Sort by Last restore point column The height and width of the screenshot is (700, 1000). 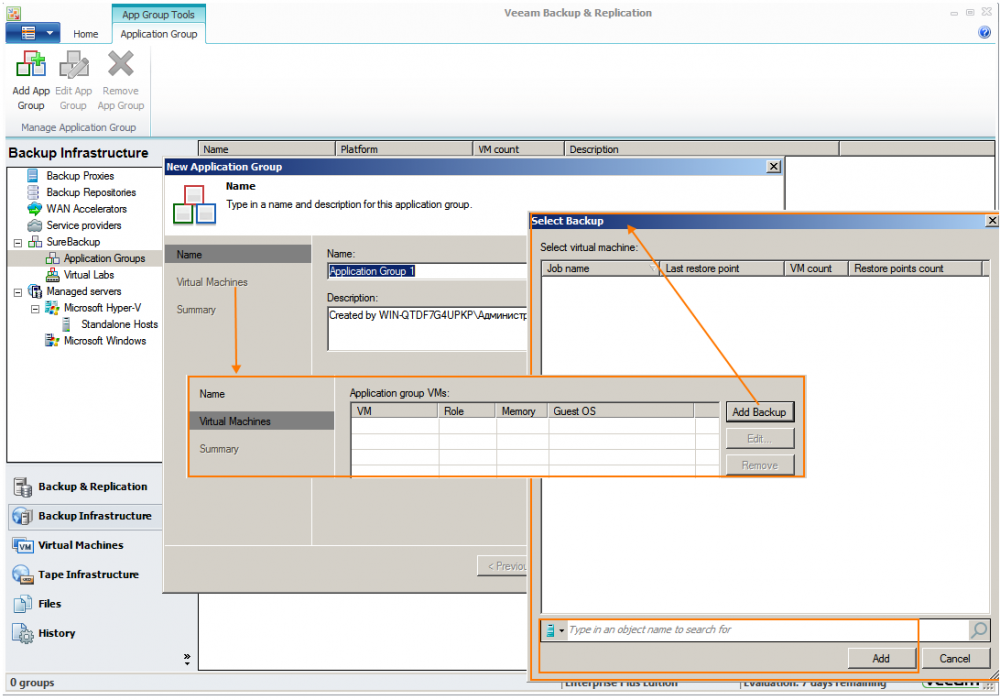[x=722, y=268]
